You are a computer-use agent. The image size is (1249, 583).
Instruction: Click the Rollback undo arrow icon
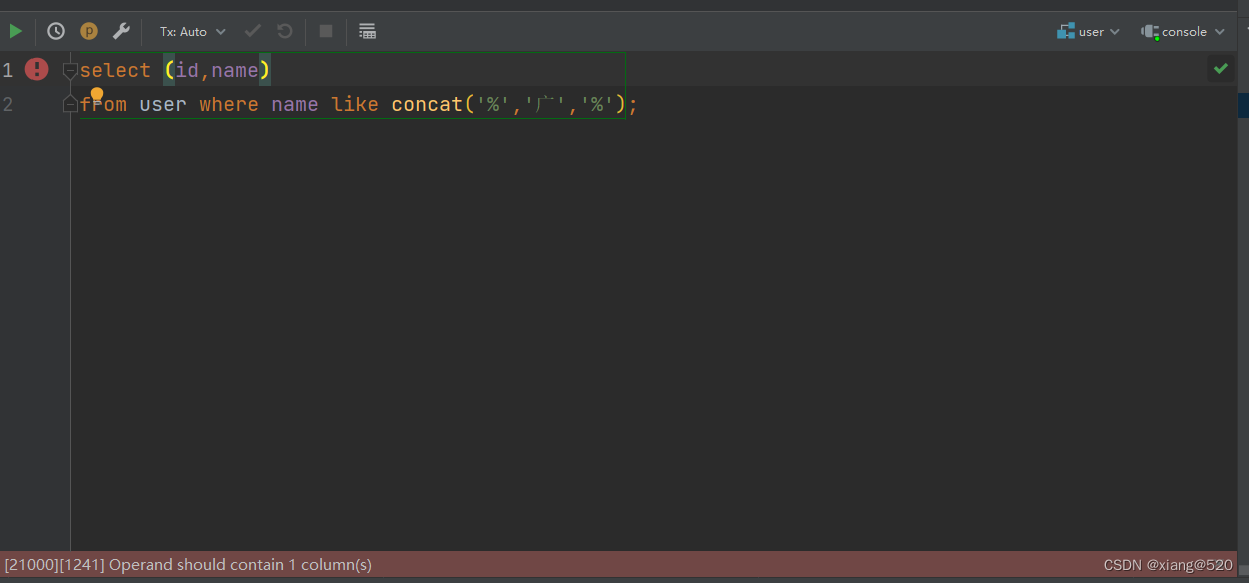click(x=285, y=31)
